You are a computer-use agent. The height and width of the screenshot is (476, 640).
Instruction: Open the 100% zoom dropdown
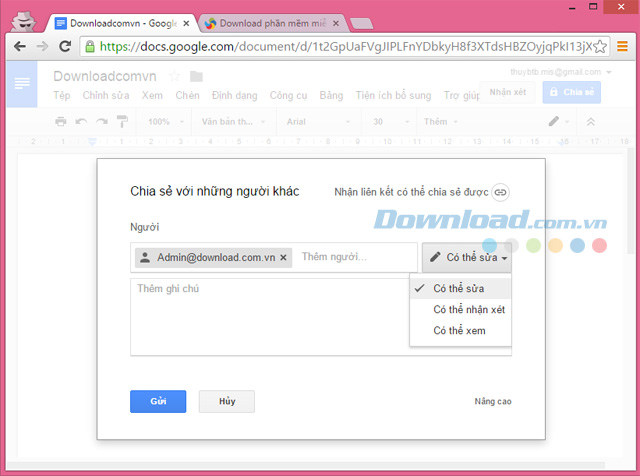coord(166,122)
